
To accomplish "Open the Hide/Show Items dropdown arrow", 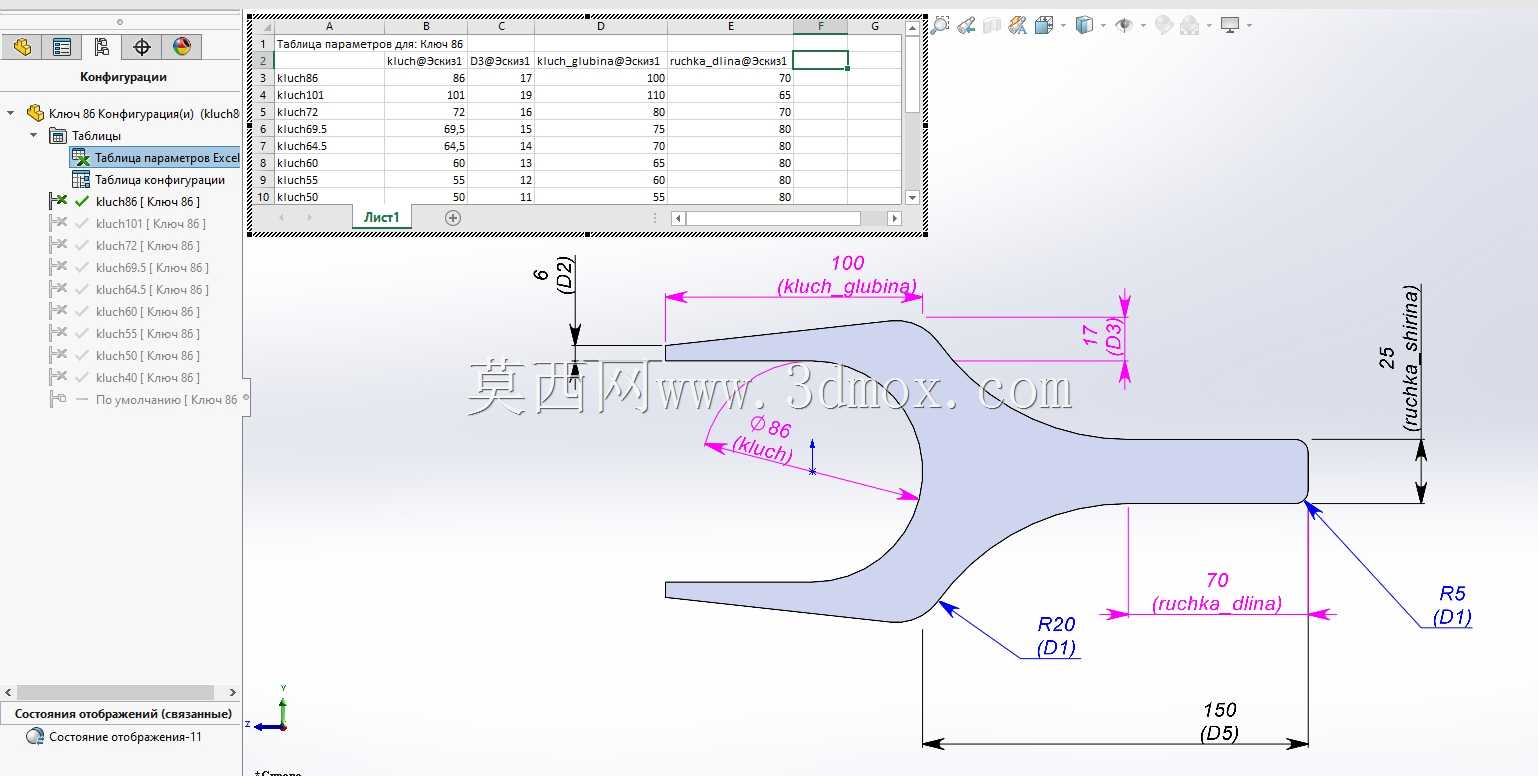I will [x=1142, y=26].
